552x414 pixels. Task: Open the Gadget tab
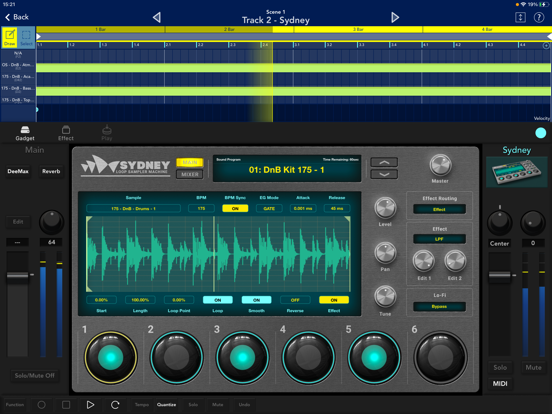(x=25, y=133)
